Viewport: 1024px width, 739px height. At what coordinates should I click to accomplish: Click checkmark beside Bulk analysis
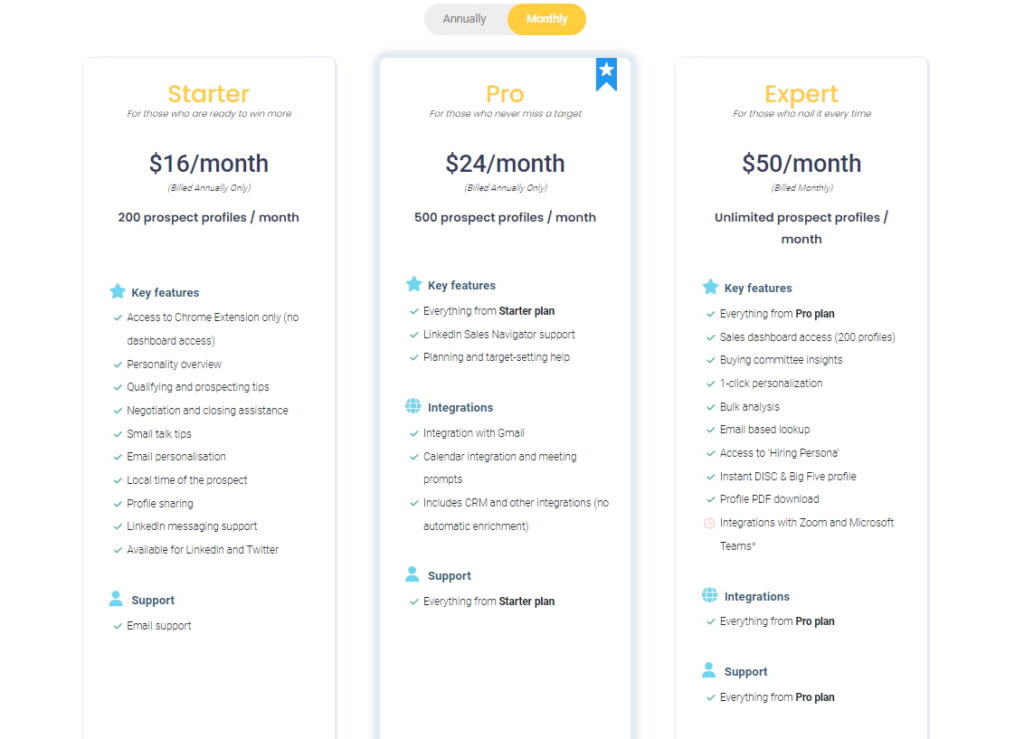click(x=710, y=407)
